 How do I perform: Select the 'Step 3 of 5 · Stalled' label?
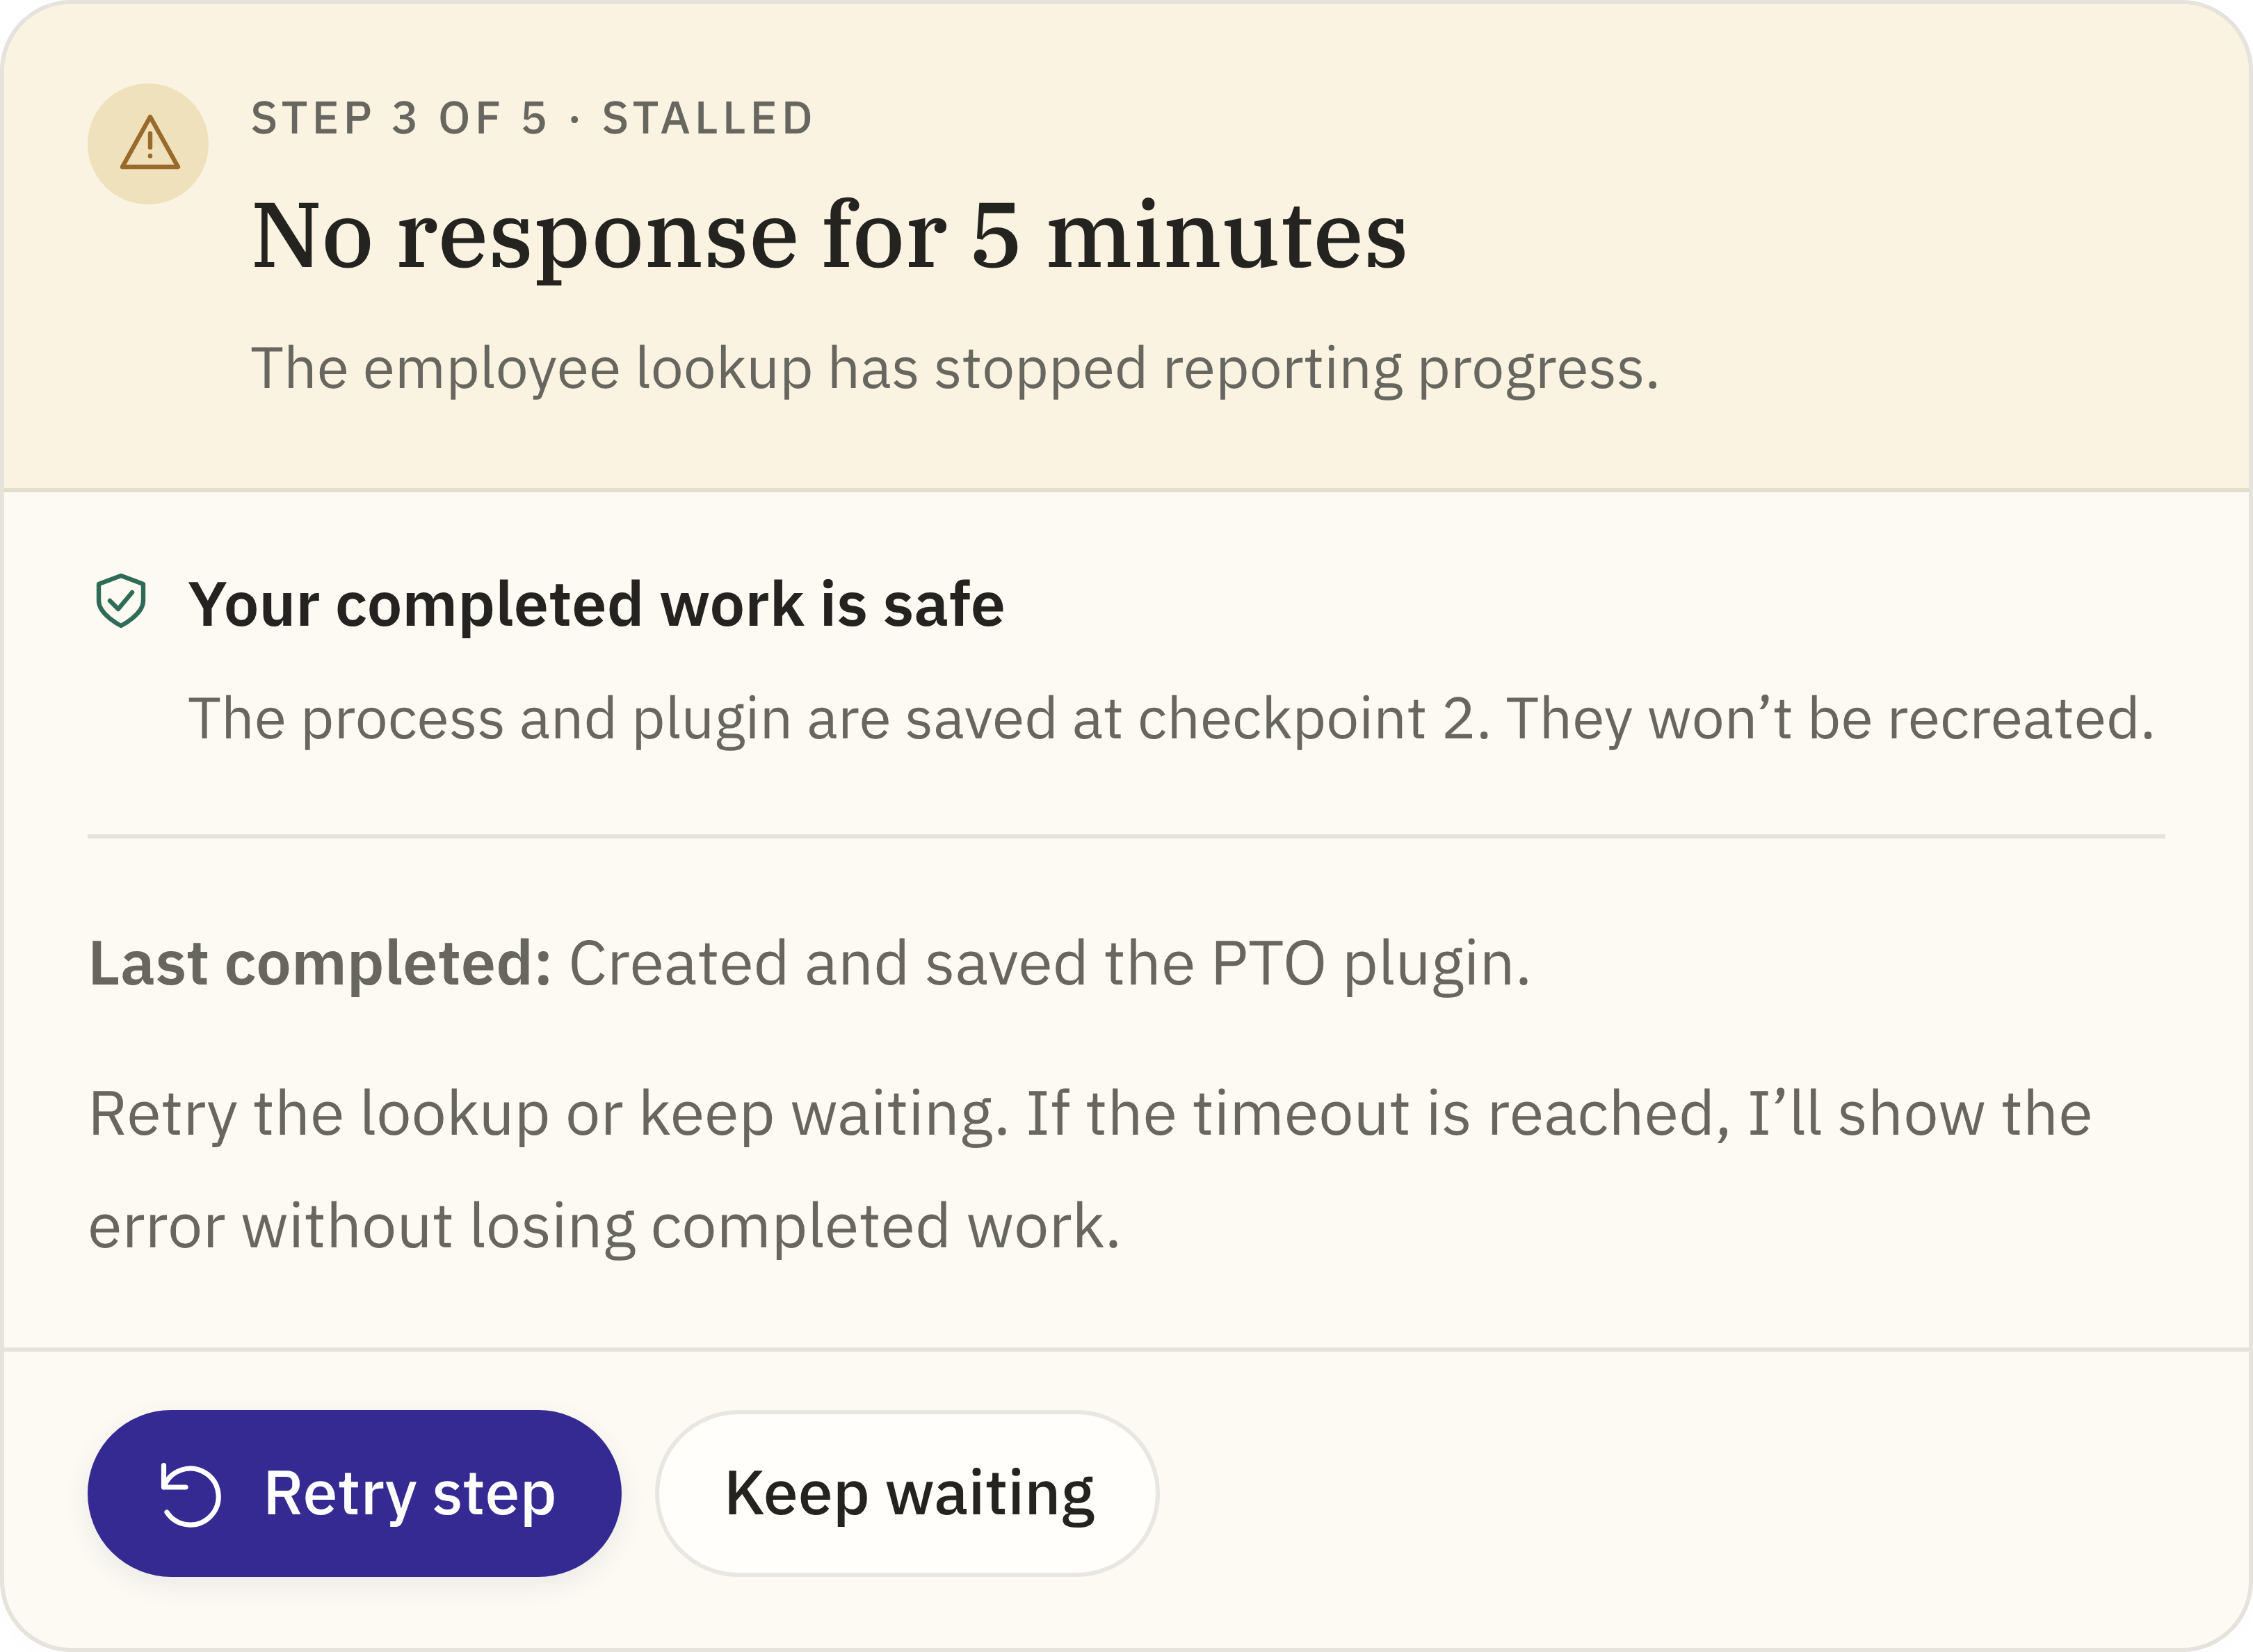[532, 119]
